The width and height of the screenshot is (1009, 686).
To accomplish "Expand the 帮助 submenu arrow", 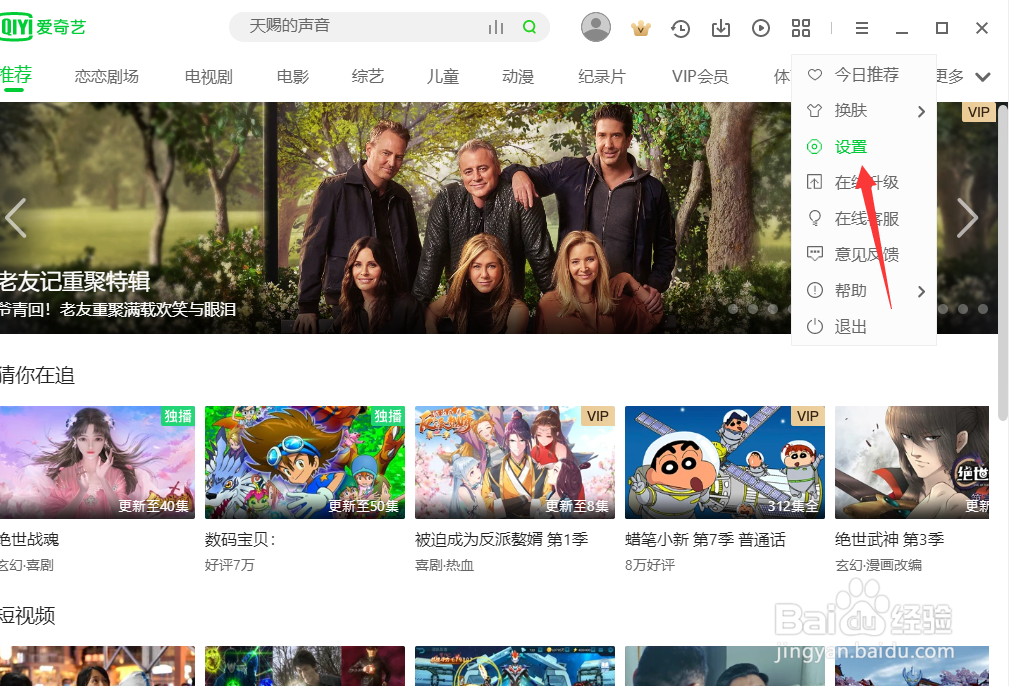I will (x=921, y=292).
